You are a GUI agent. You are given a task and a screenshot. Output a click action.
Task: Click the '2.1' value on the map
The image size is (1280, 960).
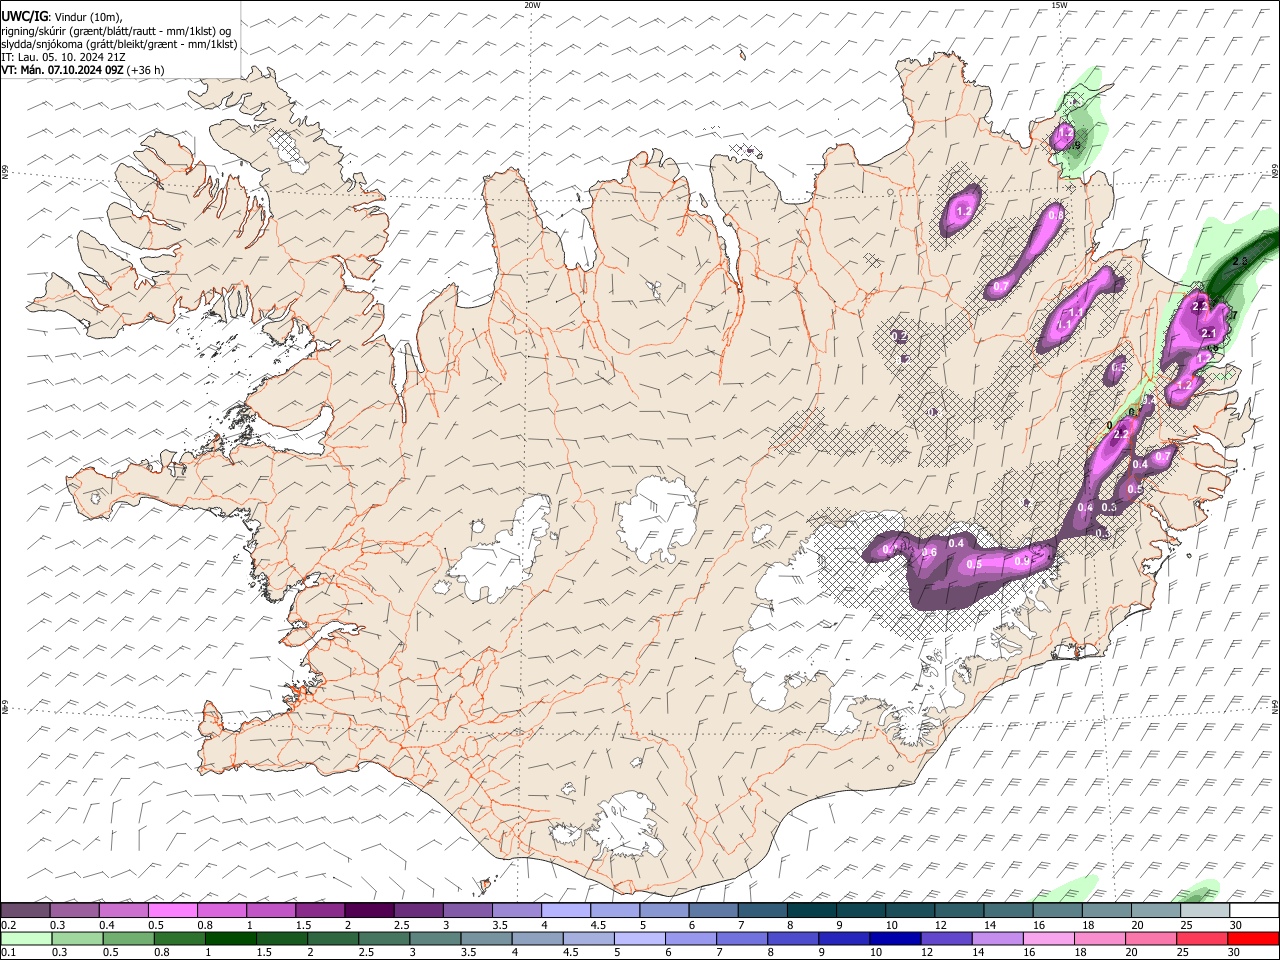coord(1208,333)
